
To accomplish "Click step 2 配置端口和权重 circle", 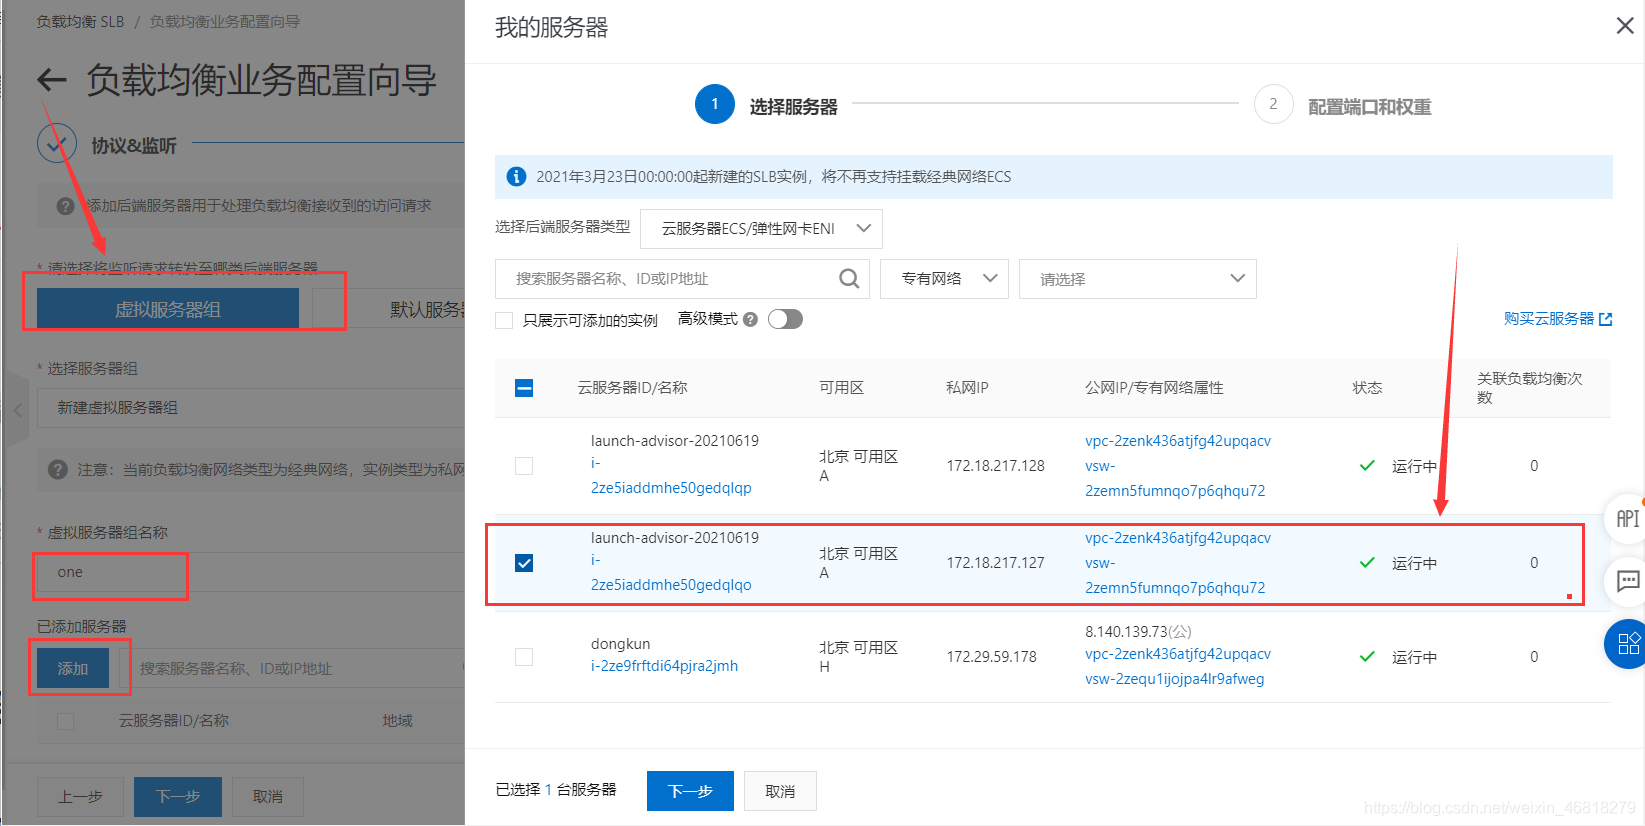I will [x=1273, y=104].
